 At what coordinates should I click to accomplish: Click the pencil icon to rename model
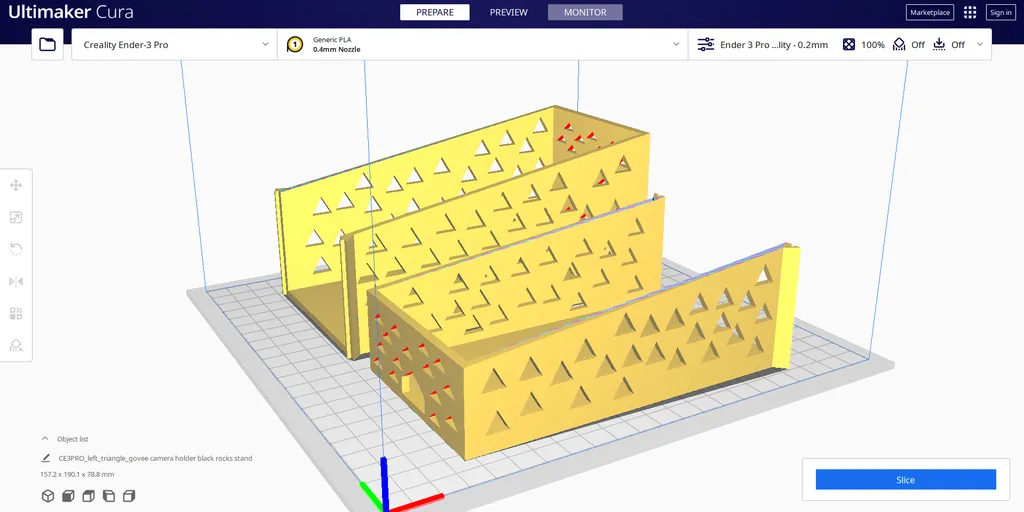(46, 458)
